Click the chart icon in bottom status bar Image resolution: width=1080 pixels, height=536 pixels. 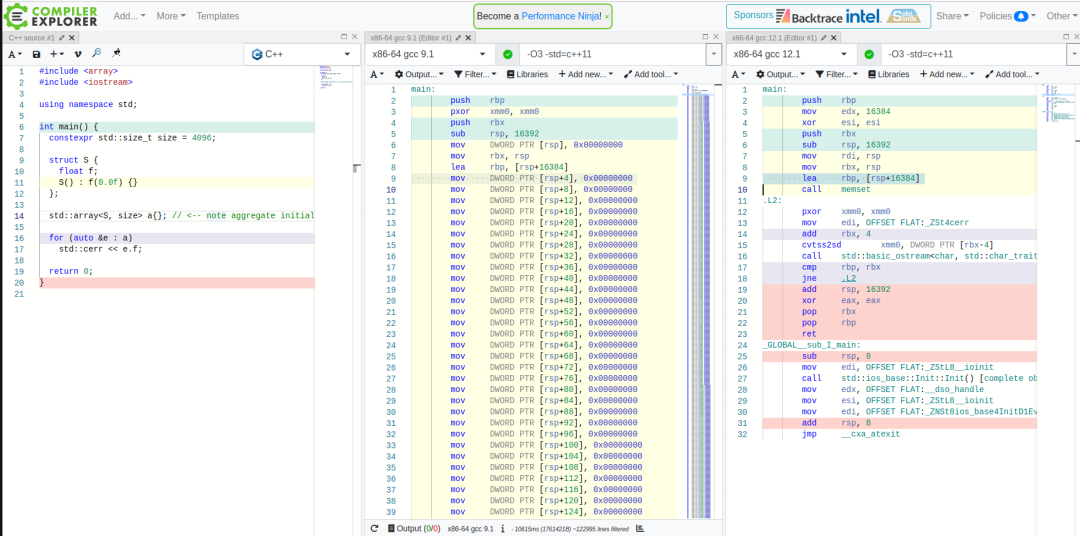tap(639, 528)
